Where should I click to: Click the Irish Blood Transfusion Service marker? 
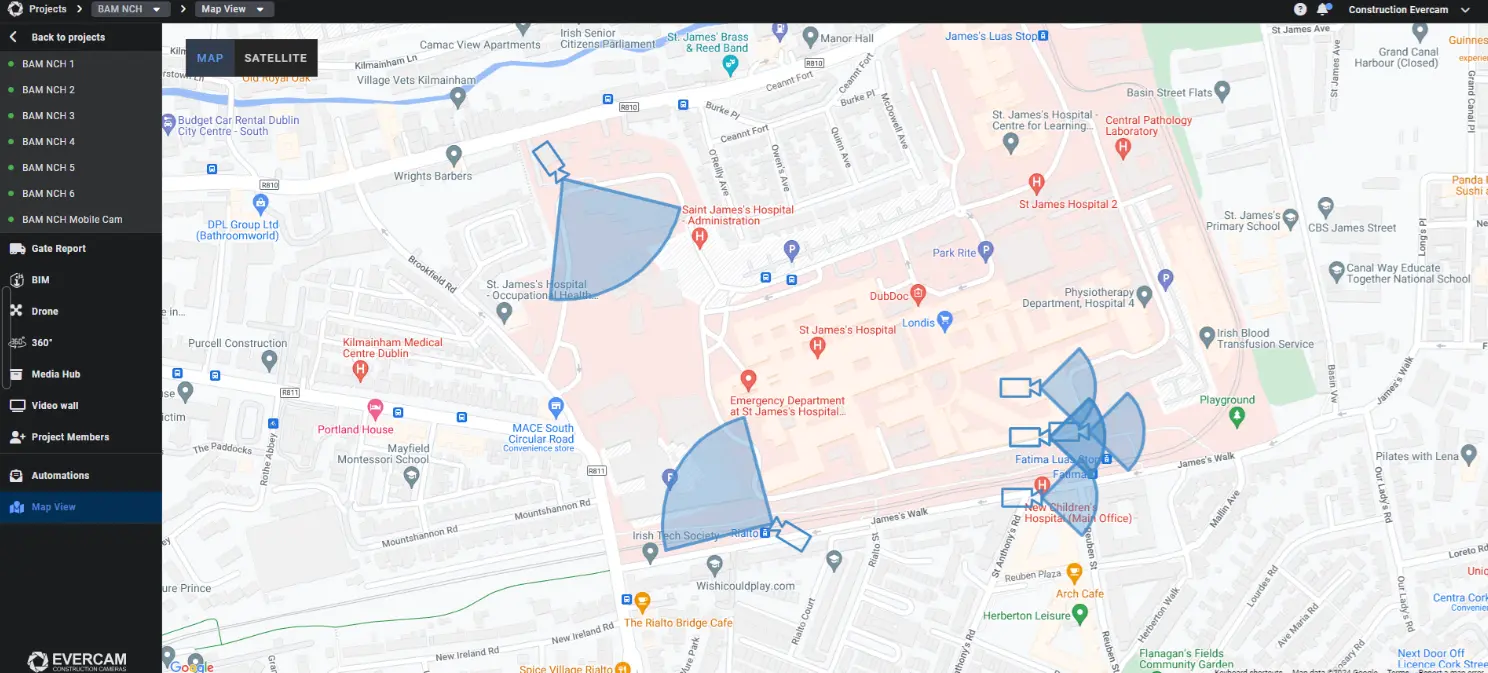click(1207, 336)
